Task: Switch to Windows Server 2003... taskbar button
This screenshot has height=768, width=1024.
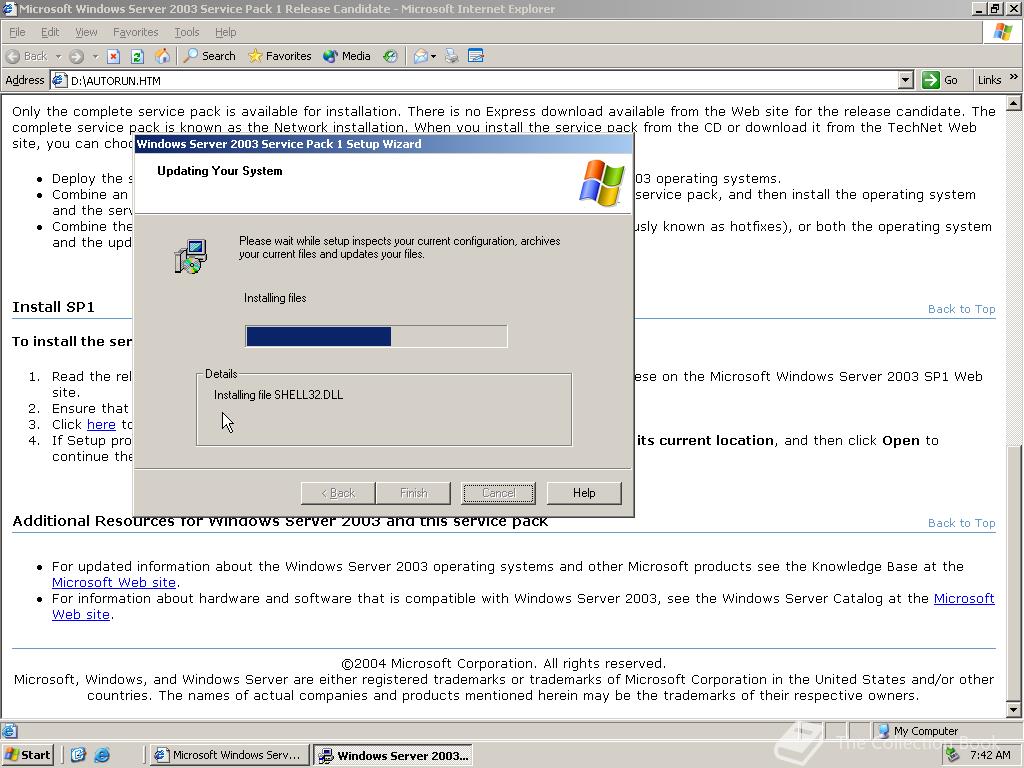Action: click(x=393, y=756)
